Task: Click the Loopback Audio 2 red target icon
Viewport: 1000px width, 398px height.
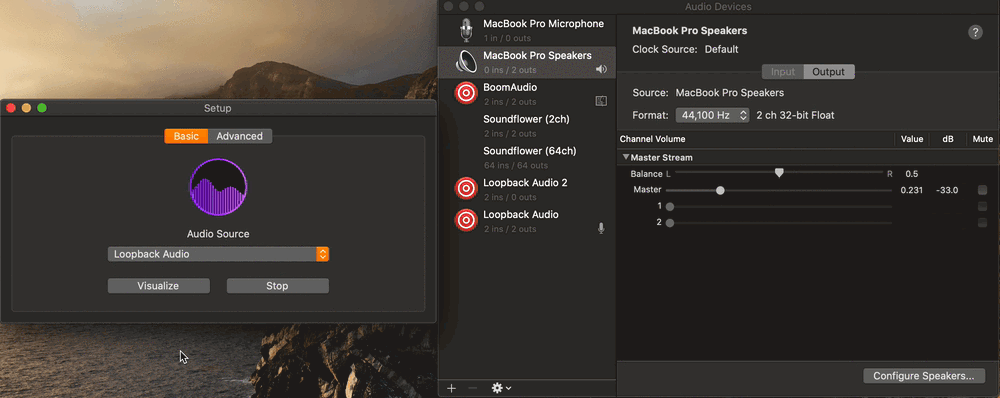Action: 466,189
